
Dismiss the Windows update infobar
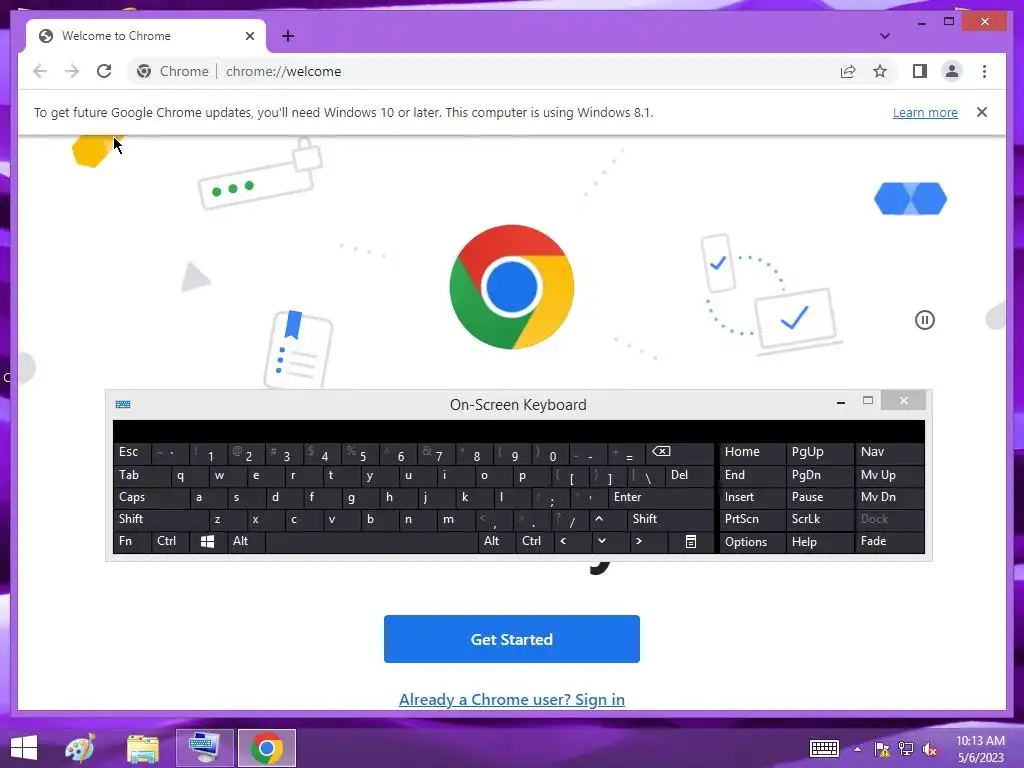click(982, 112)
